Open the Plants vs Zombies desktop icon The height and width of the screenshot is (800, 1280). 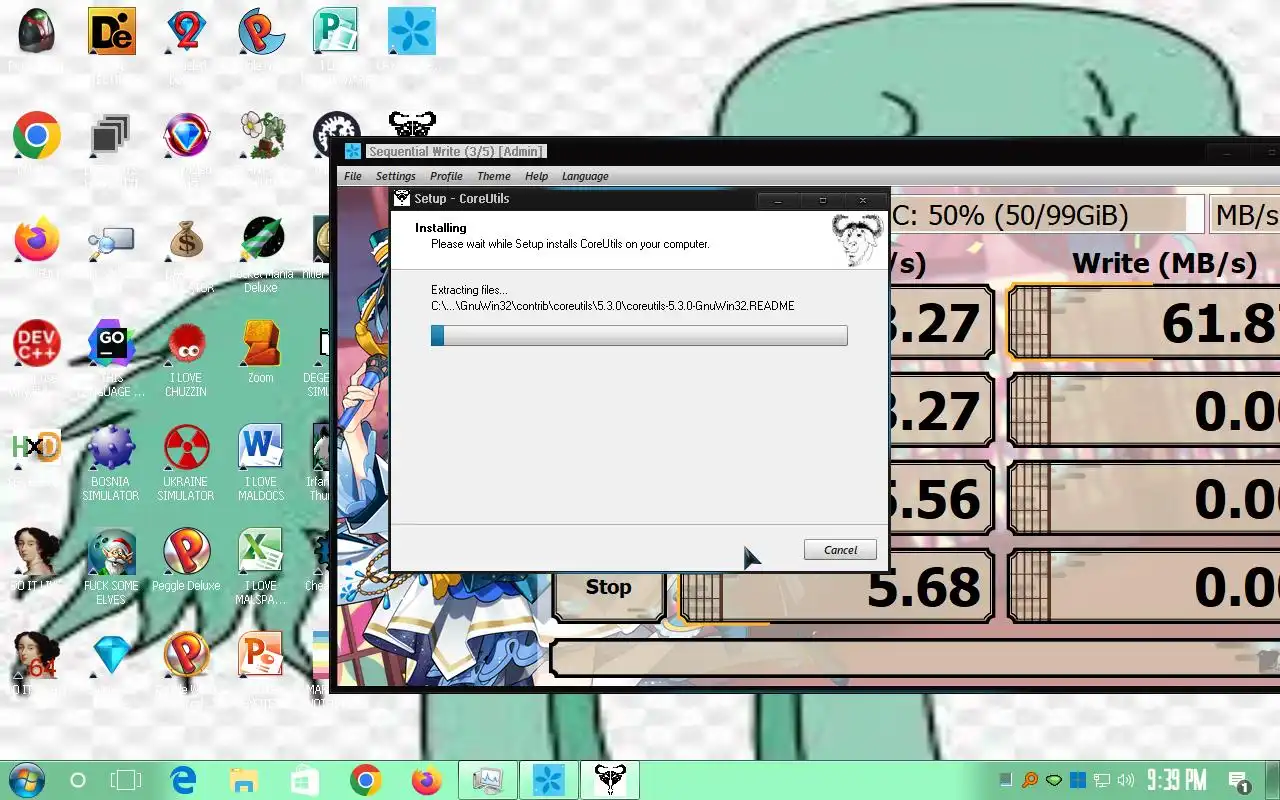[262, 136]
